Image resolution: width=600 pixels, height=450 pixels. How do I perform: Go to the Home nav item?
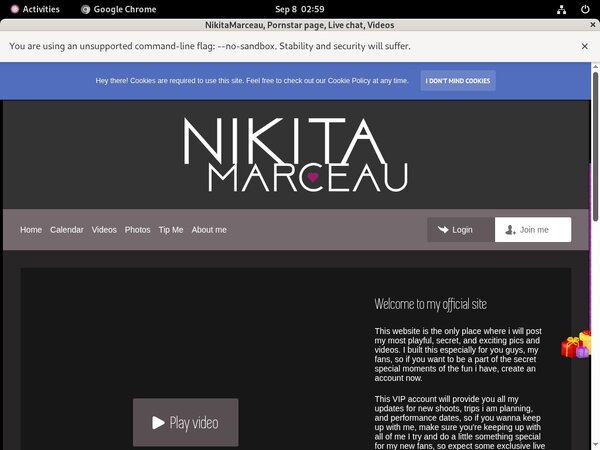click(x=31, y=230)
